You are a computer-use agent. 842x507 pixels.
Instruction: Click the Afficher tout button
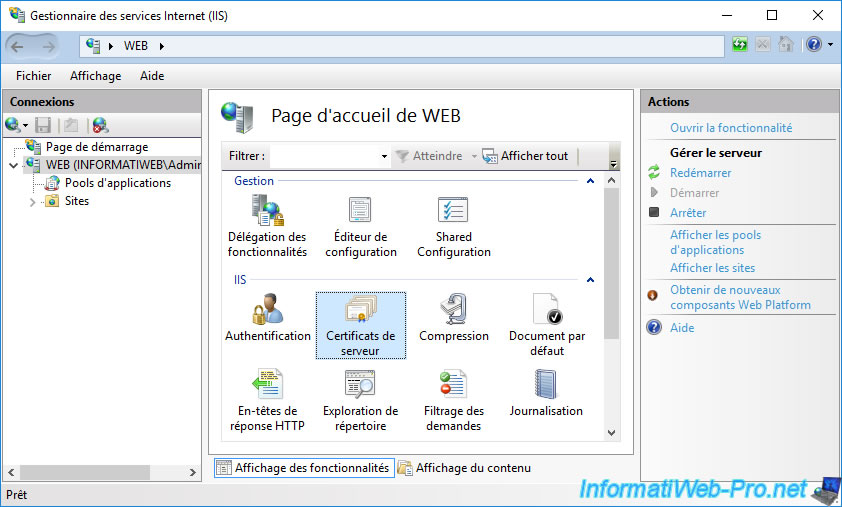(525, 156)
